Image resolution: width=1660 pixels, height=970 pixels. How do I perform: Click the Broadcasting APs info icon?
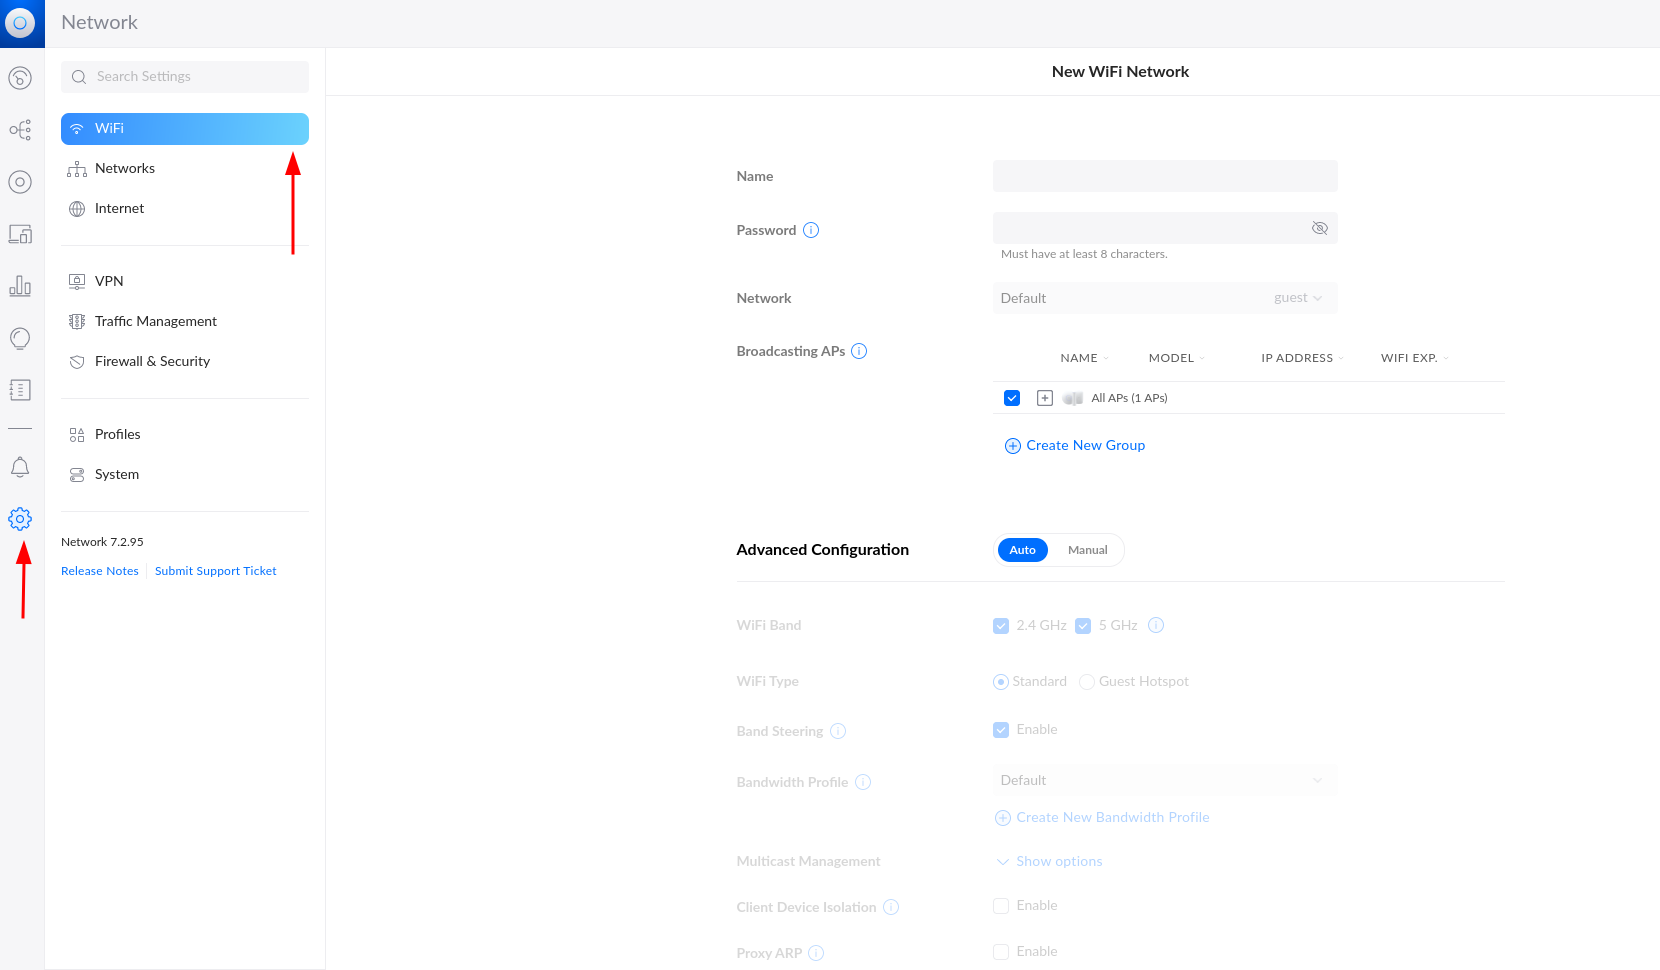859,351
